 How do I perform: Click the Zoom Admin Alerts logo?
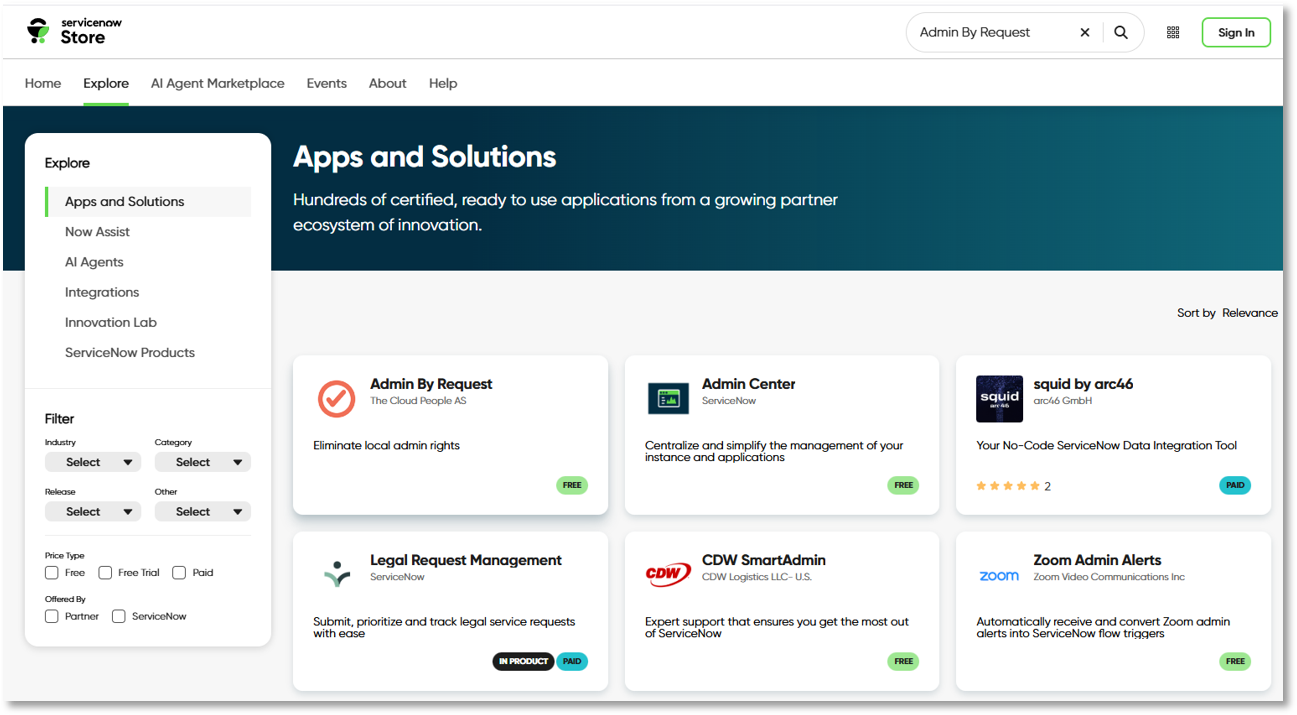(x=999, y=576)
